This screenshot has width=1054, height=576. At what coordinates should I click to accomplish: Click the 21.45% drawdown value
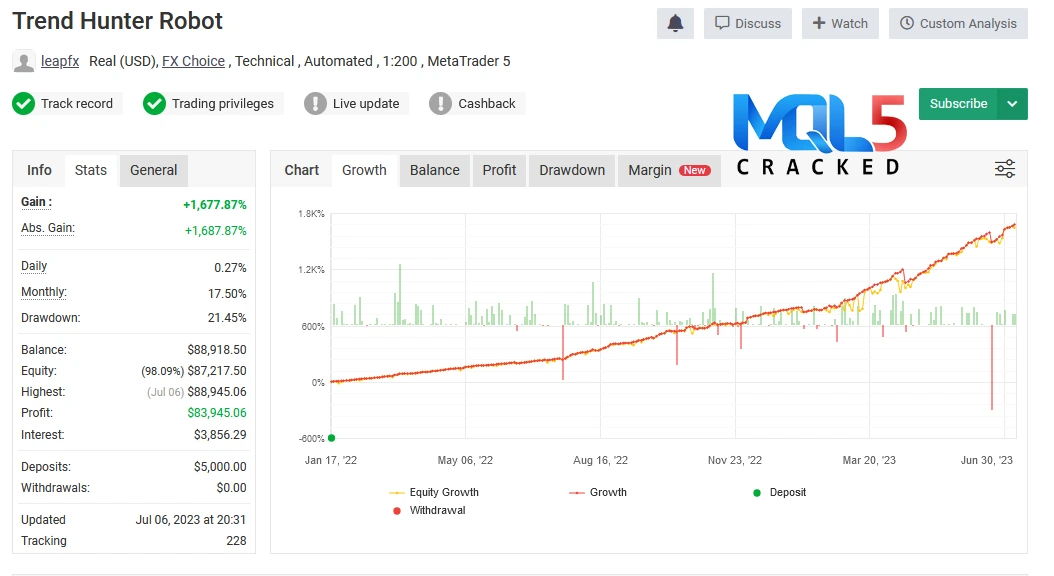click(x=227, y=318)
